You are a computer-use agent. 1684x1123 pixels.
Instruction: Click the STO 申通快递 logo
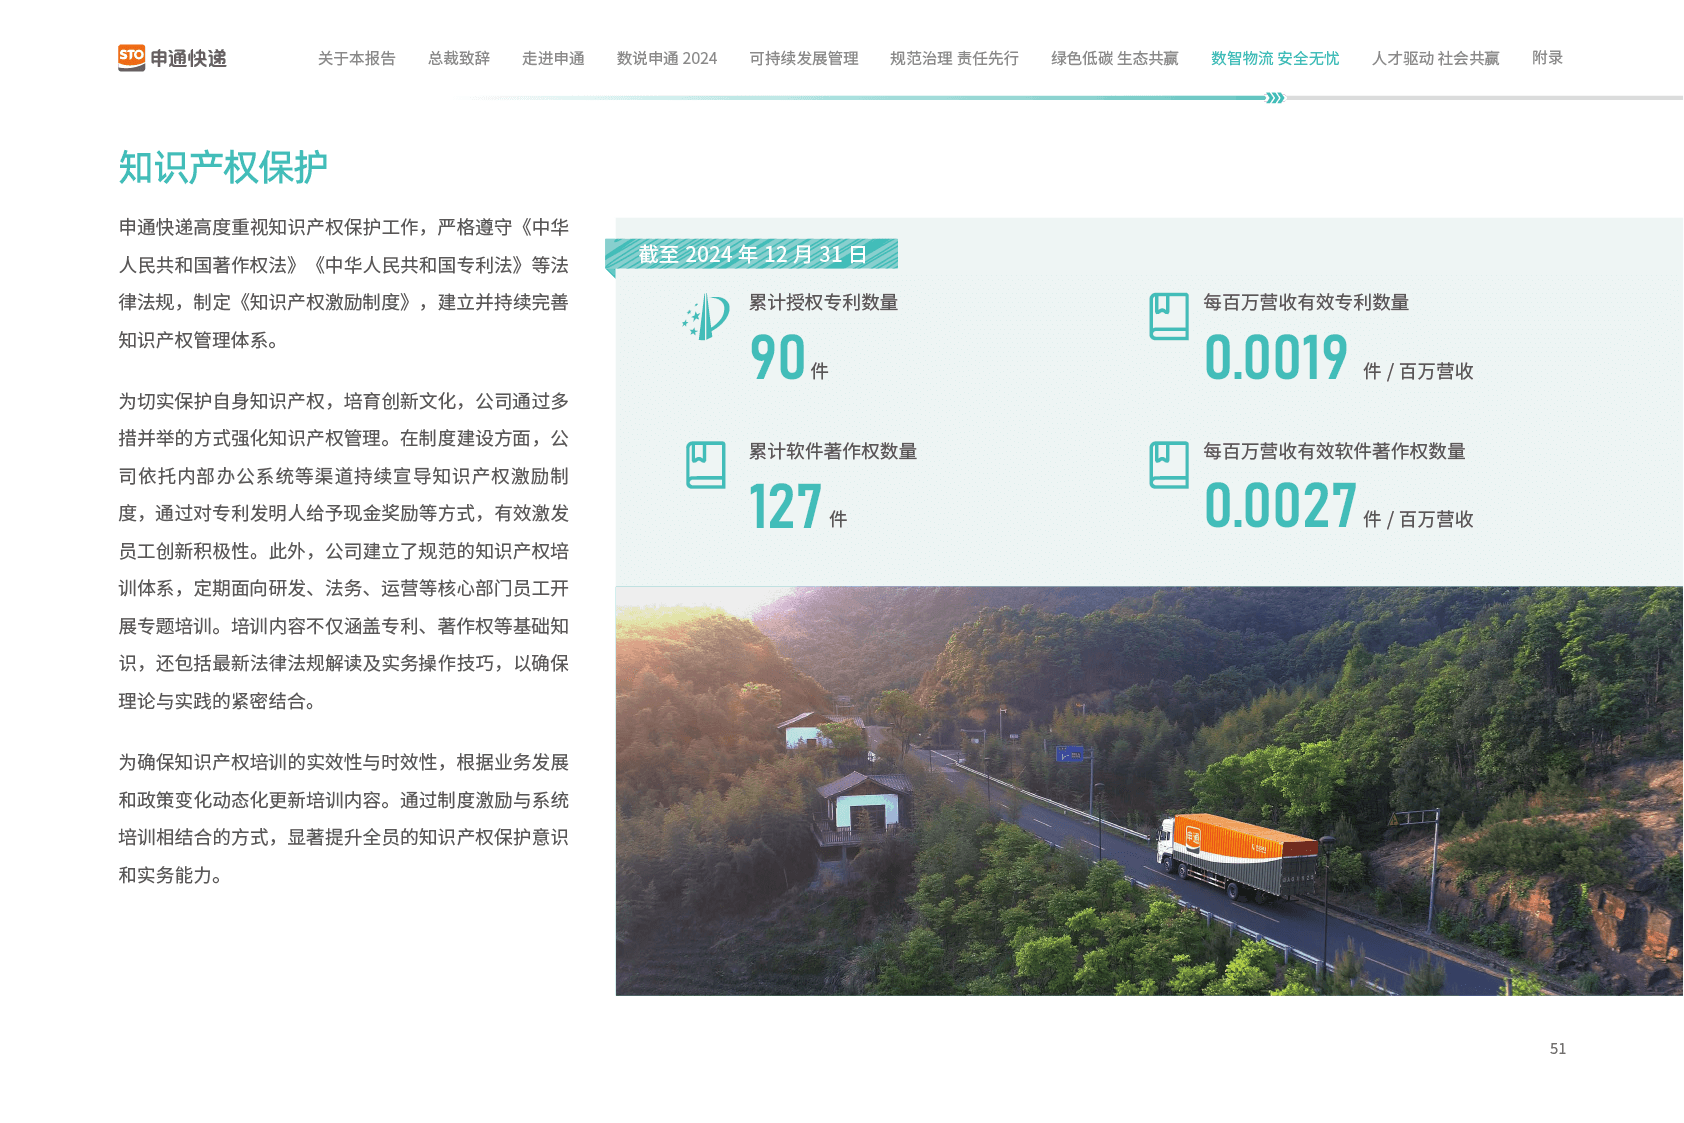pos(172,58)
